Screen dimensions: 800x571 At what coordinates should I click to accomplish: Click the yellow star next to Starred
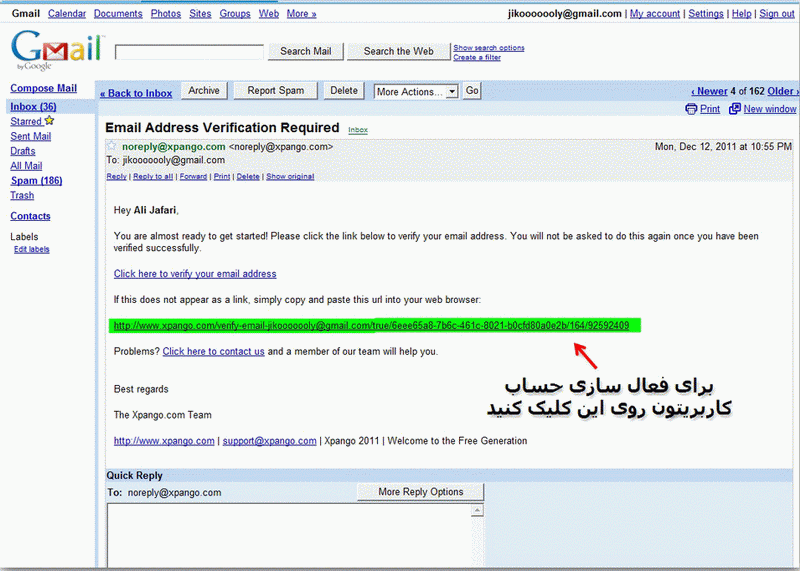pos(49,120)
